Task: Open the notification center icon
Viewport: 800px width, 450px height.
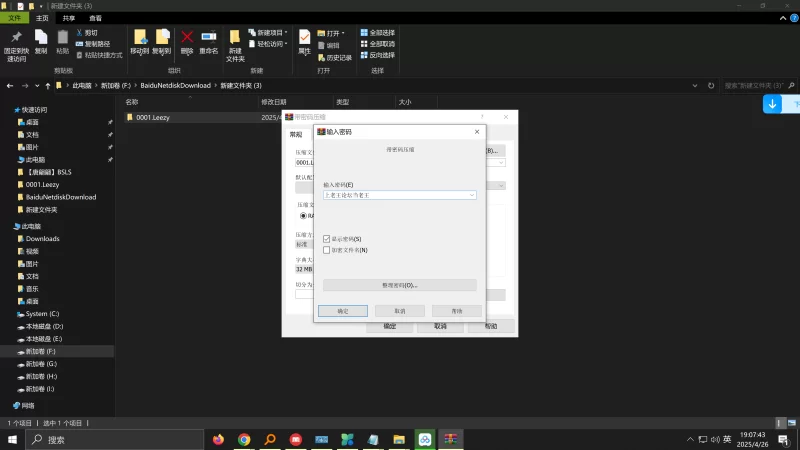Action: [783, 439]
